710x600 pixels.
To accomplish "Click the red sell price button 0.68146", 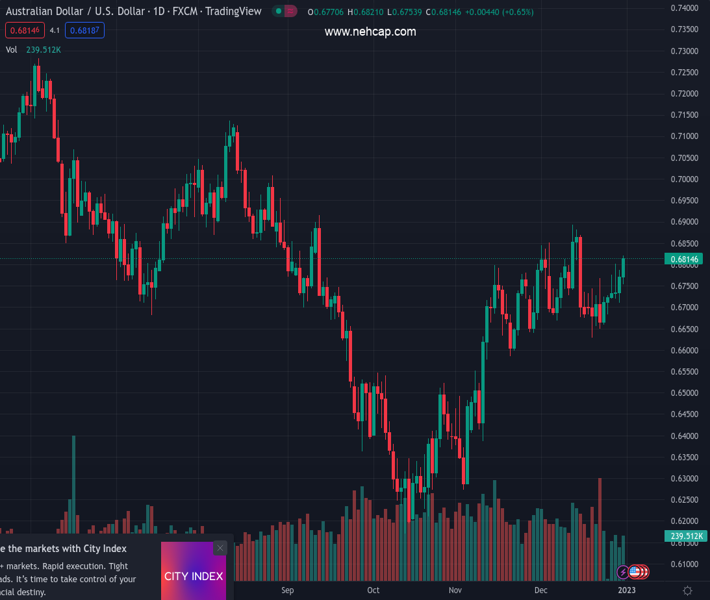I will (x=22, y=30).
